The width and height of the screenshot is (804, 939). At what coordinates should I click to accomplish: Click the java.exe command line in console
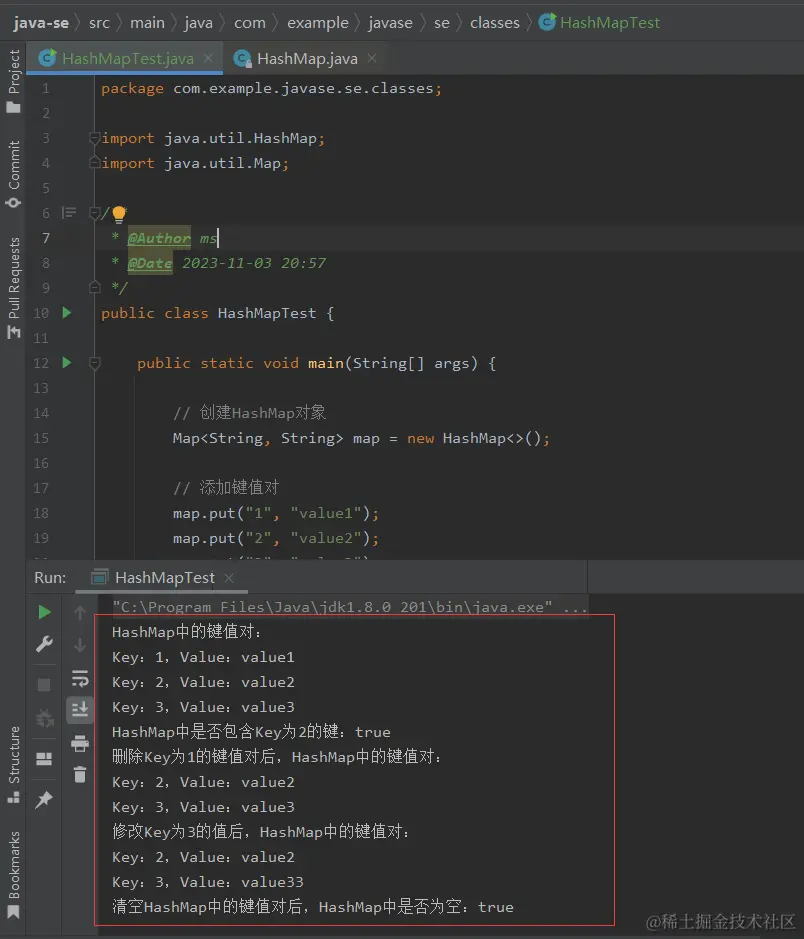point(350,607)
